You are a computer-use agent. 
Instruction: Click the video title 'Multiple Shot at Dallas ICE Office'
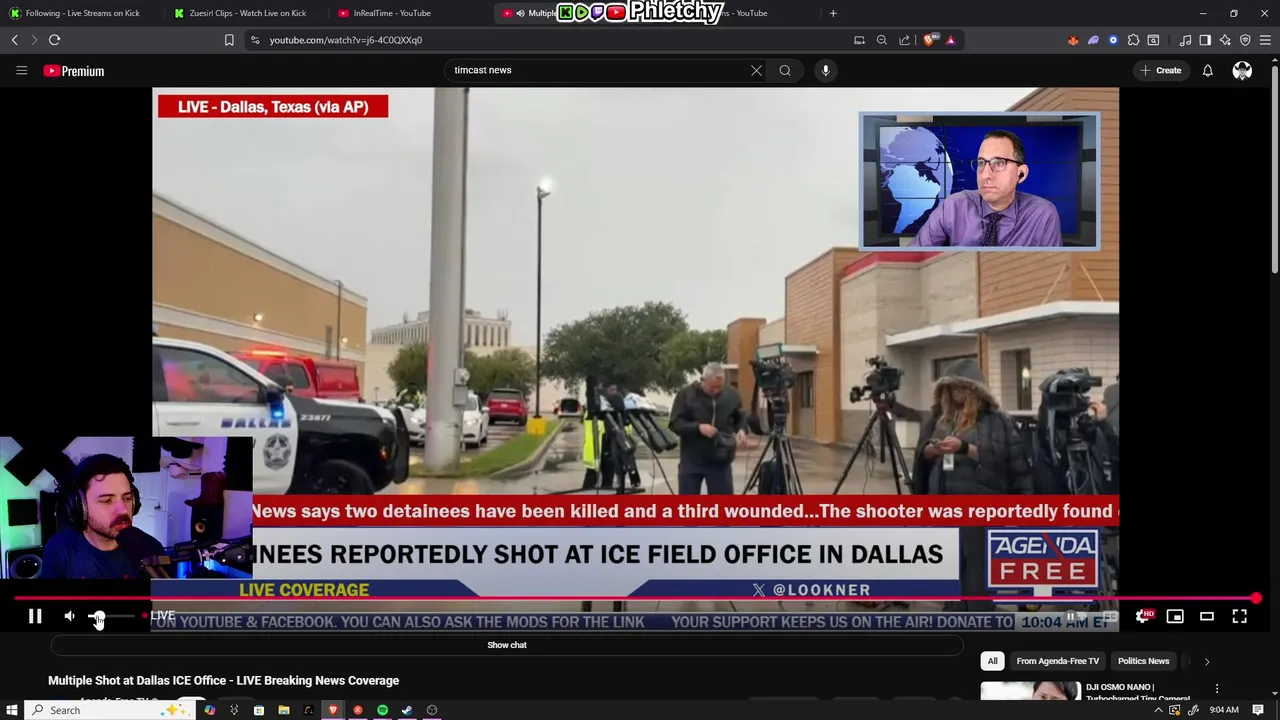[x=224, y=680]
